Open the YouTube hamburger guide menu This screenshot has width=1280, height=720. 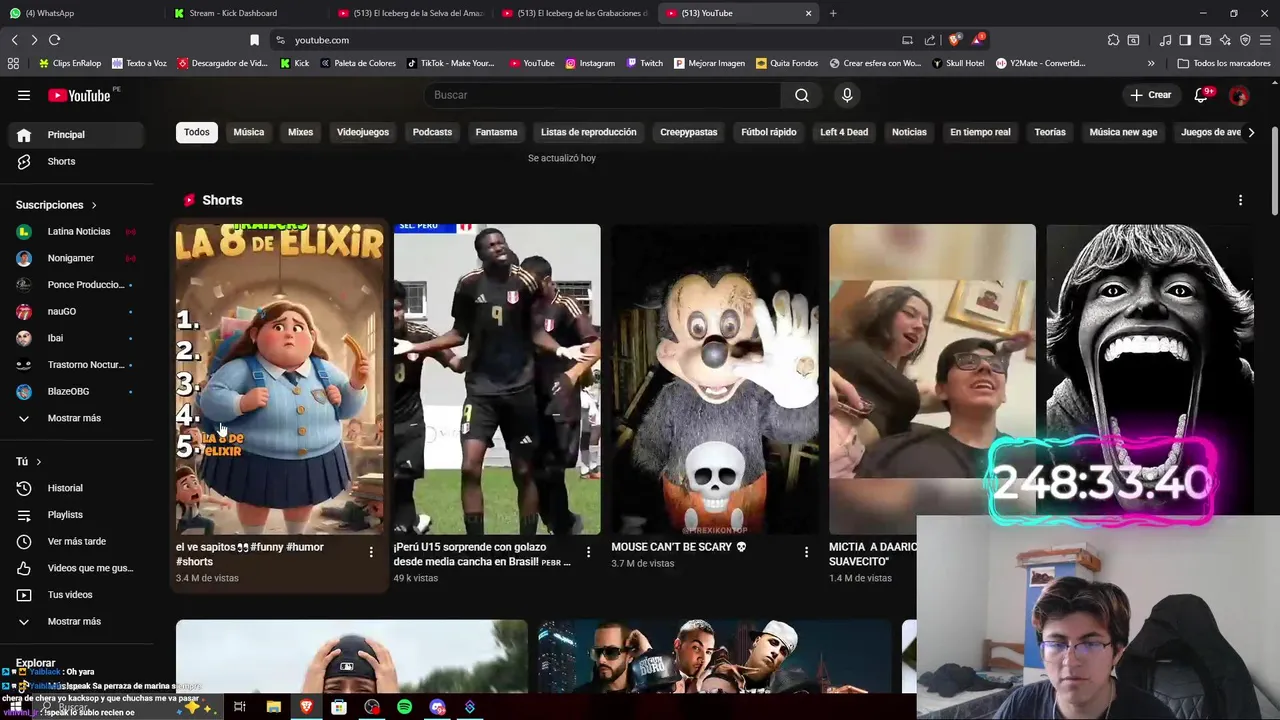pos(24,95)
